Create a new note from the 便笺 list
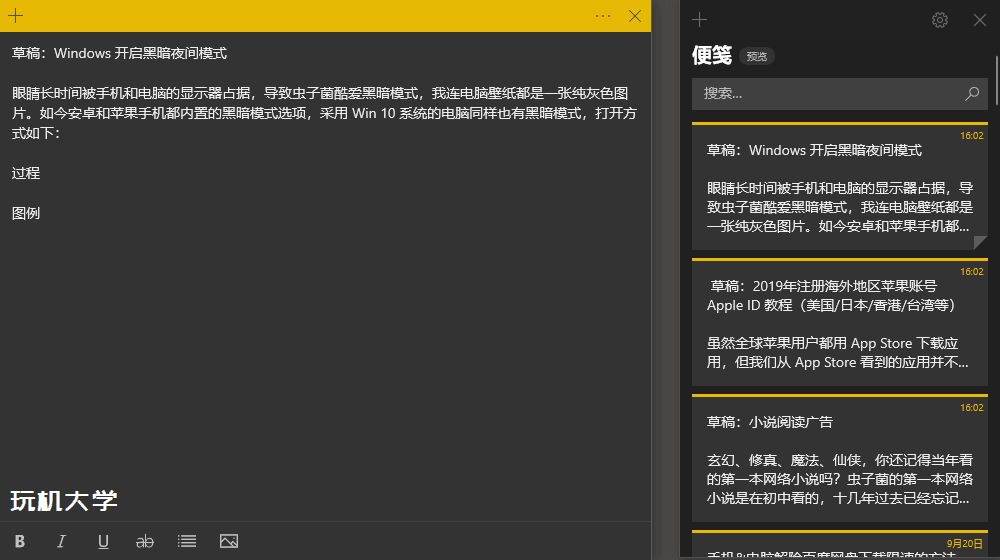Image resolution: width=1000 pixels, height=560 pixels. 700,20
